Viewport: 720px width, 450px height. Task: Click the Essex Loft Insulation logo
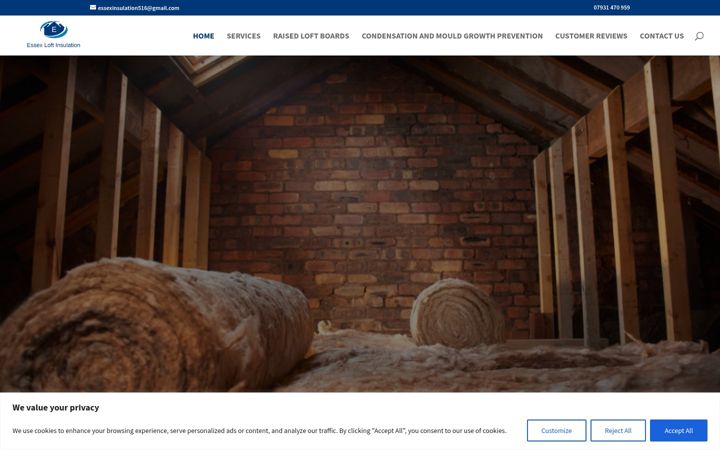pyautogui.click(x=53, y=34)
